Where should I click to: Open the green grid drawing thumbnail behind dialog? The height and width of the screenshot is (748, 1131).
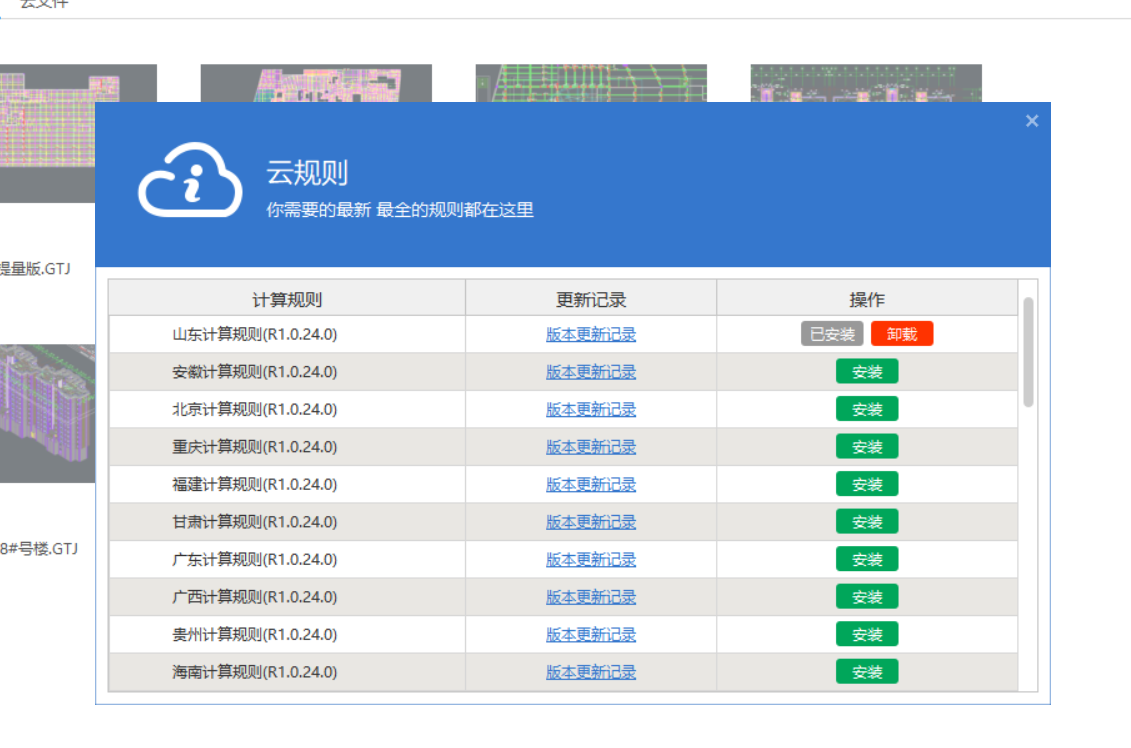591,83
